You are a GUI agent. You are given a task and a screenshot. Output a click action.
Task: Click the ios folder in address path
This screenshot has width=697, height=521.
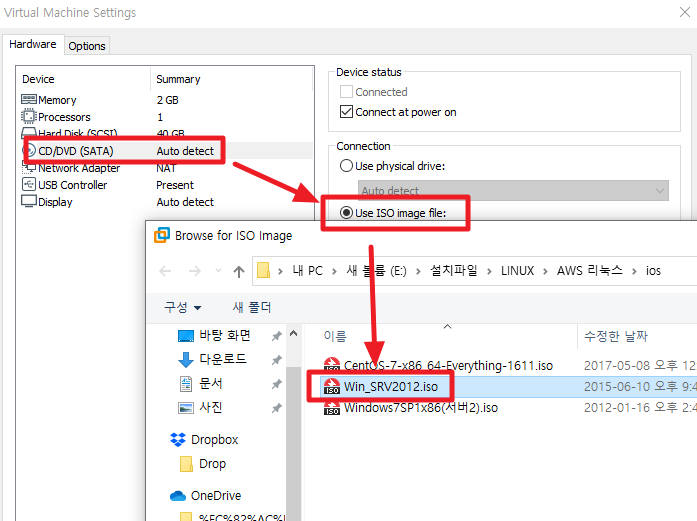point(653,271)
